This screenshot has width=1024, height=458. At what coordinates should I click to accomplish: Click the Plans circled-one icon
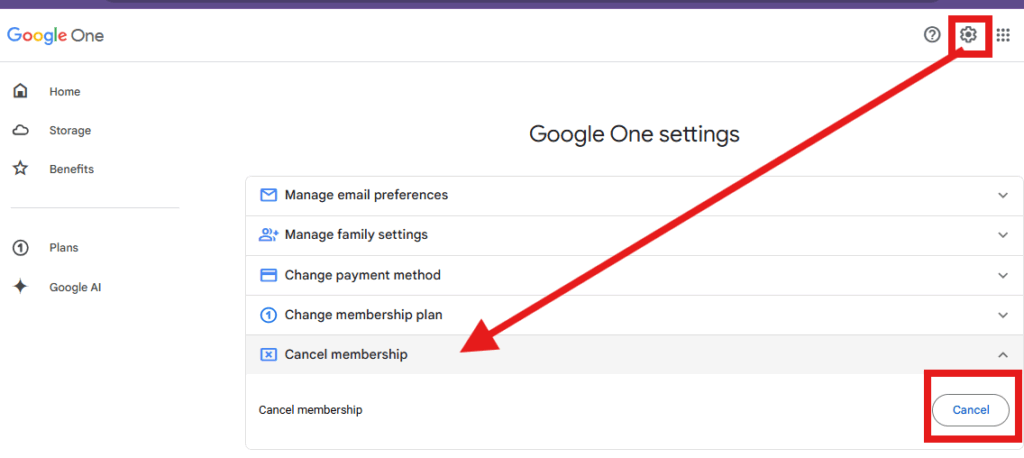tap(21, 248)
